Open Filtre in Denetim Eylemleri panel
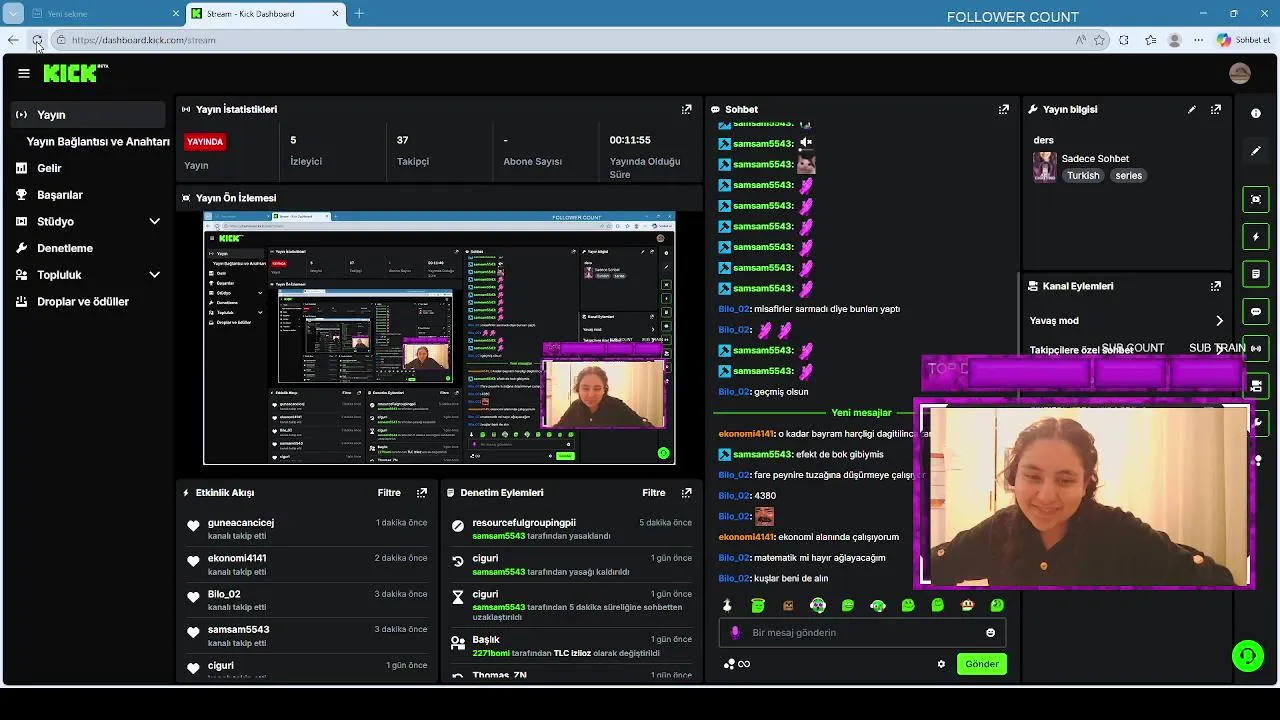Image resolution: width=1280 pixels, height=720 pixels. pos(654,493)
